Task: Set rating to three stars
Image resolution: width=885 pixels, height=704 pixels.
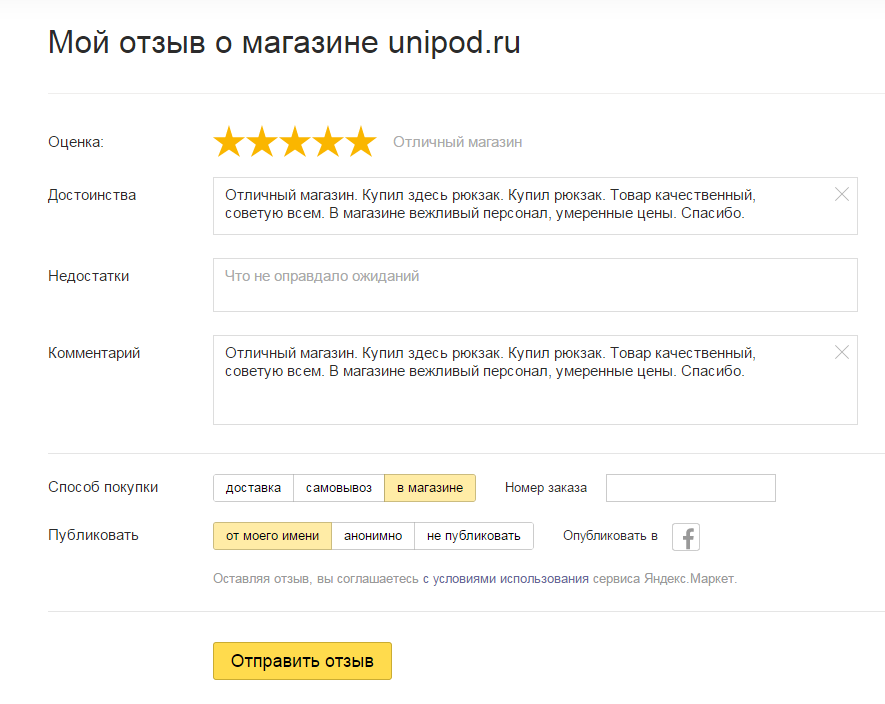Action: click(295, 142)
